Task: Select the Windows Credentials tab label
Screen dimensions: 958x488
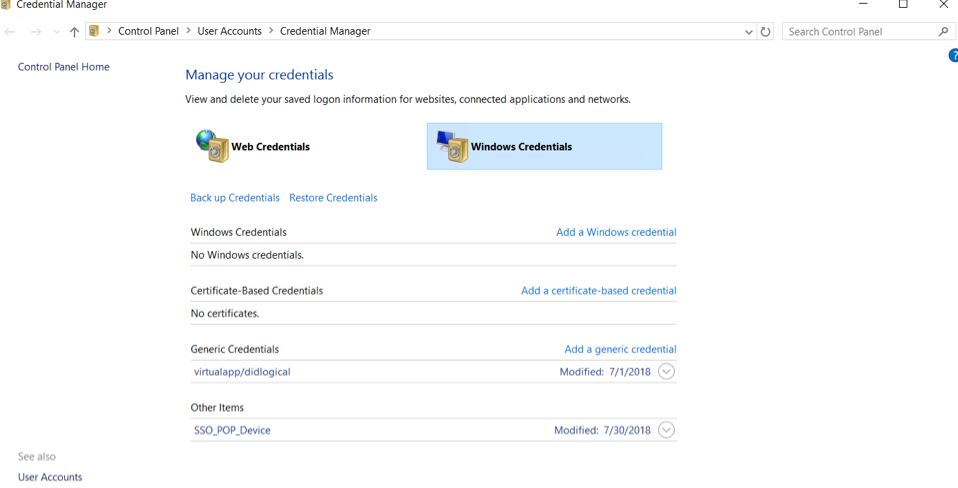Action: point(521,147)
